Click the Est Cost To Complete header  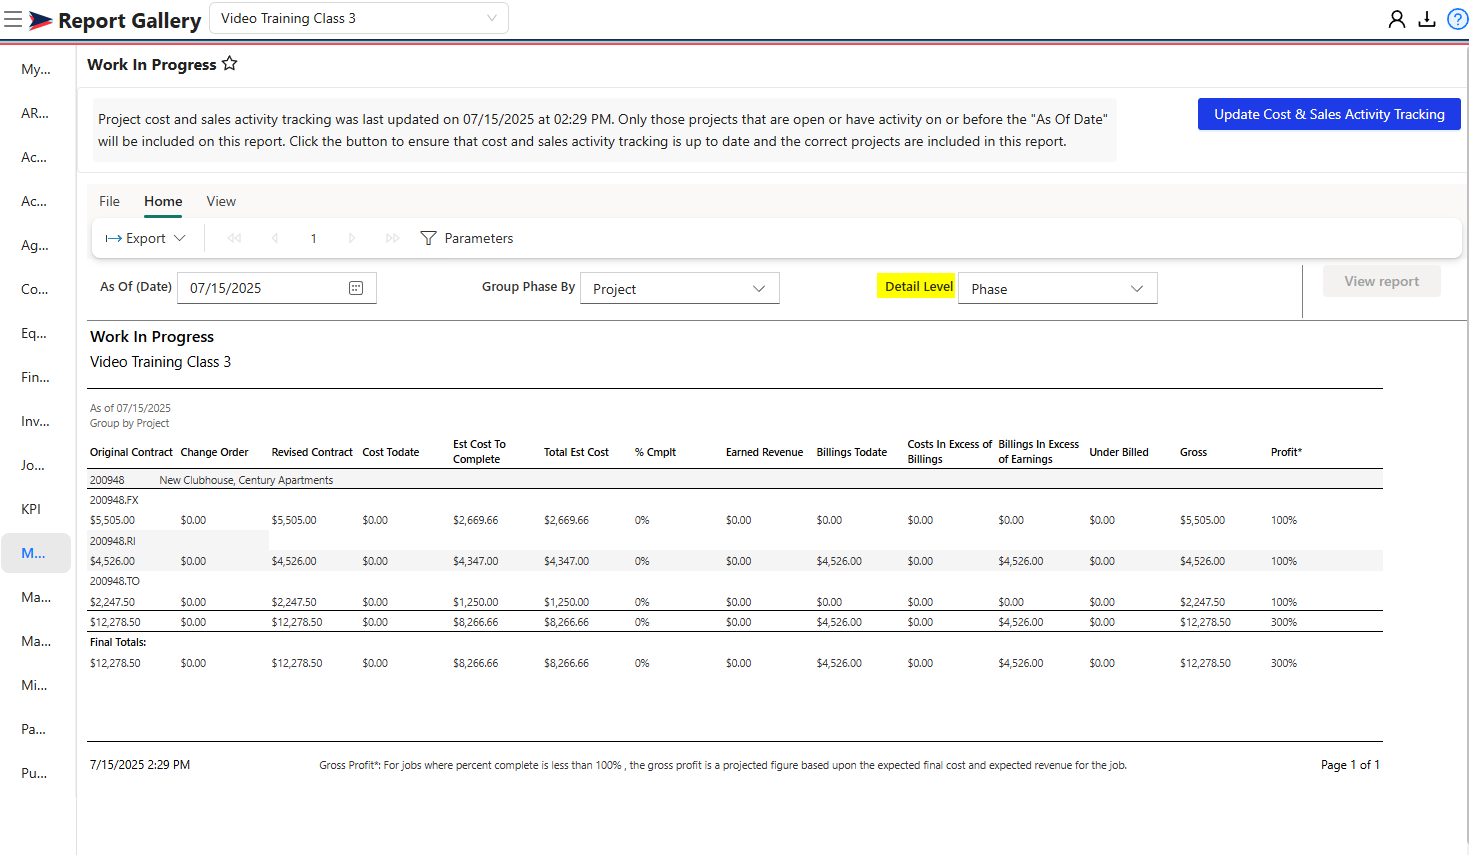tap(479, 452)
